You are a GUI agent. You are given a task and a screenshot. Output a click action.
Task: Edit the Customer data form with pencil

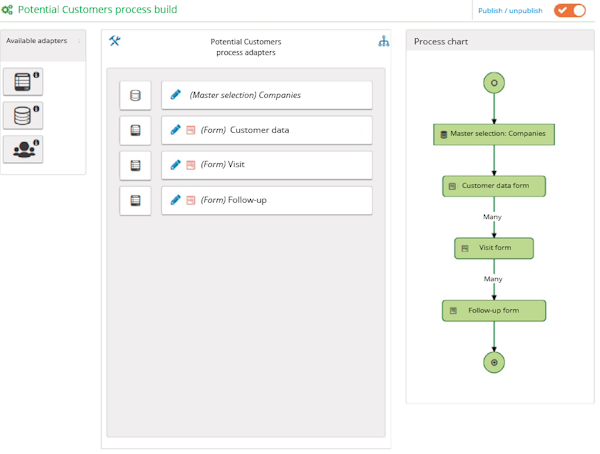(x=176, y=129)
